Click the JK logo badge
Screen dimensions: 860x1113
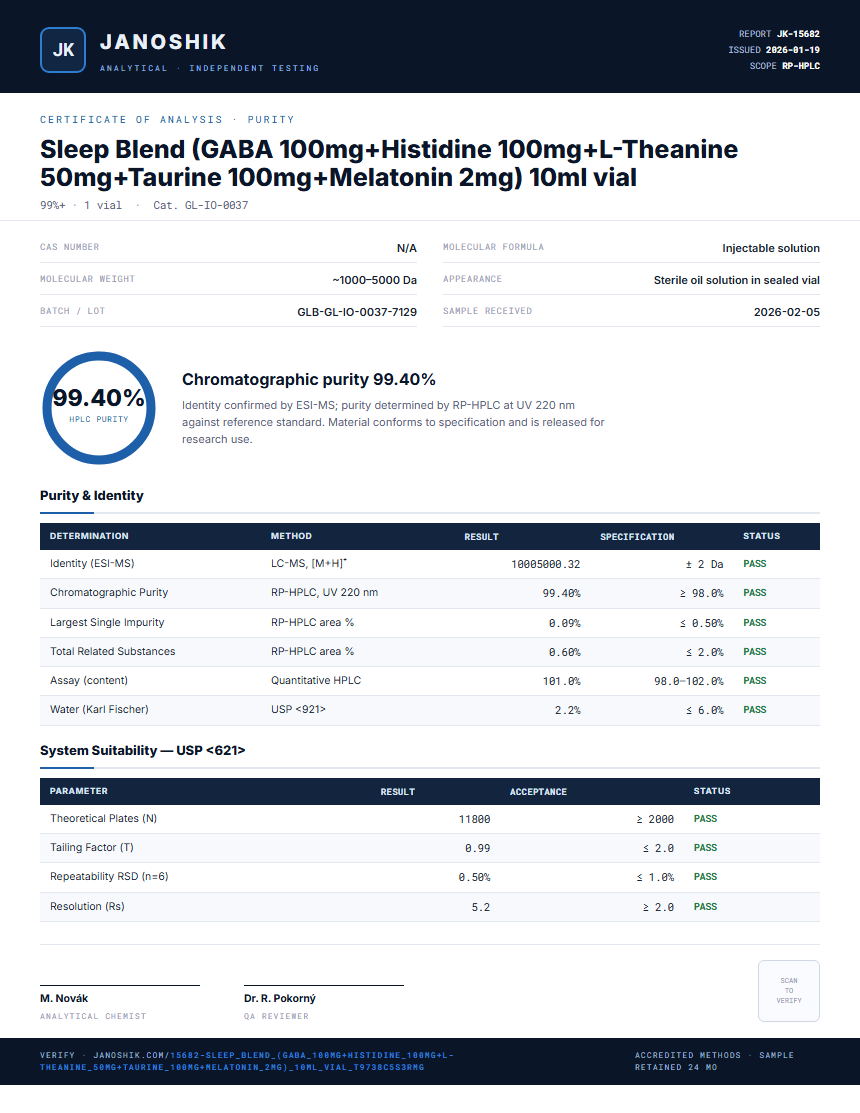click(63, 50)
